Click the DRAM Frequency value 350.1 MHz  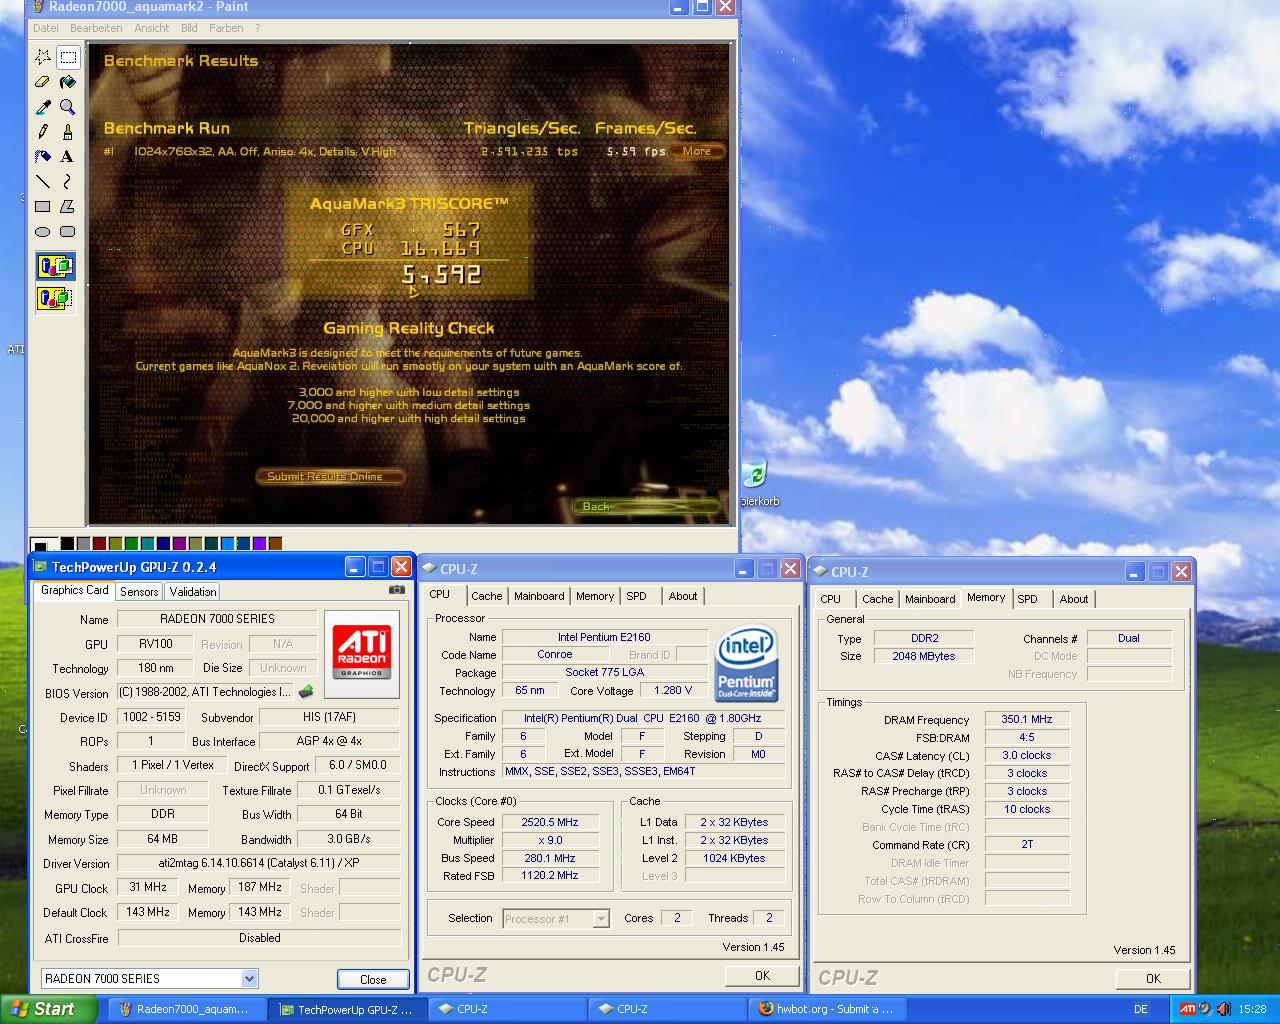[1027, 719]
